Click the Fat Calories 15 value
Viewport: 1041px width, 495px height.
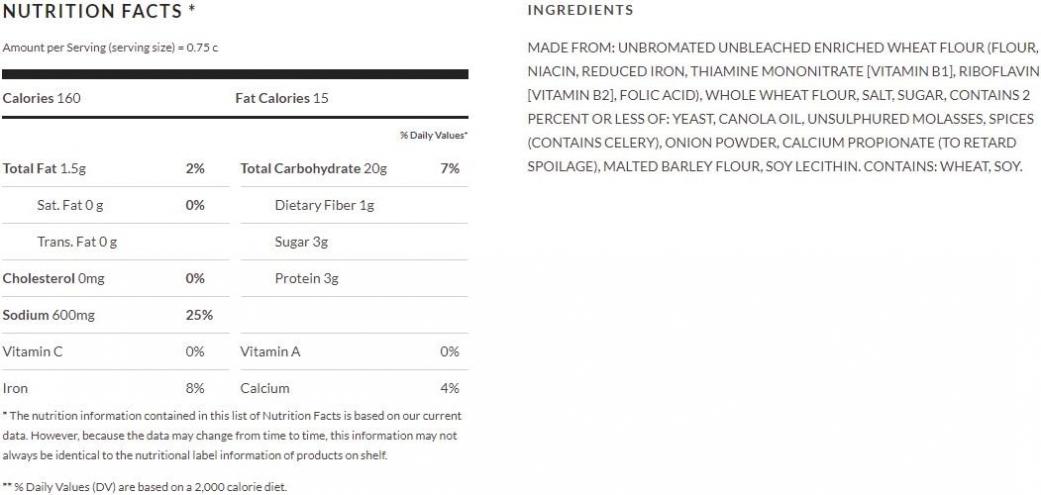point(282,98)
